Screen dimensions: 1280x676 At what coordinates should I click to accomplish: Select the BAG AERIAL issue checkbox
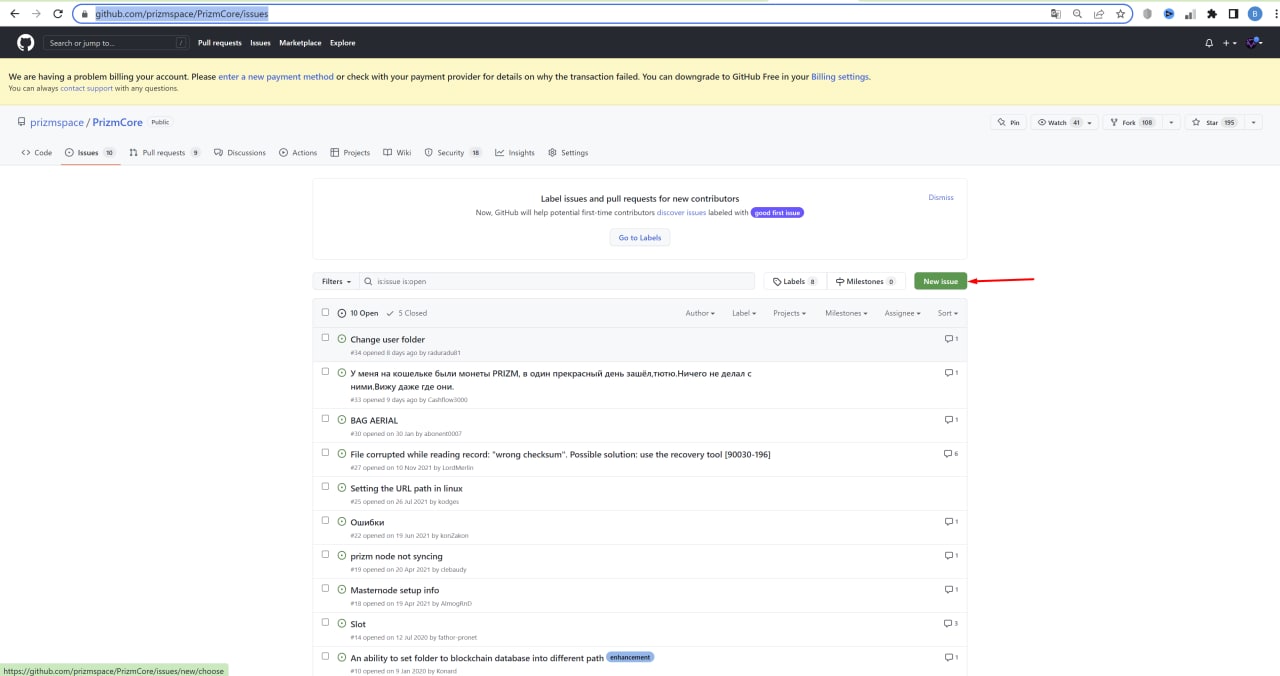325,418
